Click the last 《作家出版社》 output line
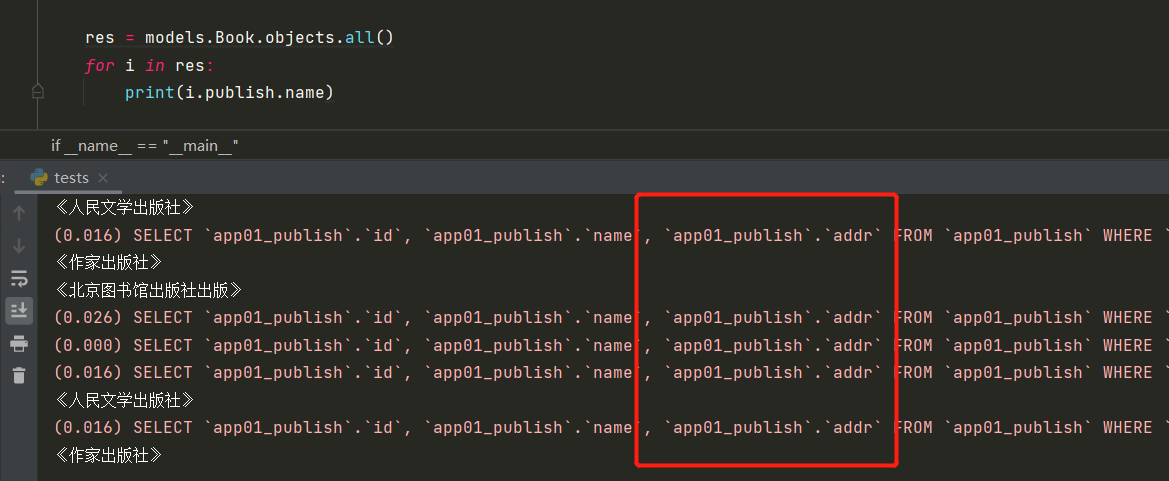1169x481 pixels. 109,455
